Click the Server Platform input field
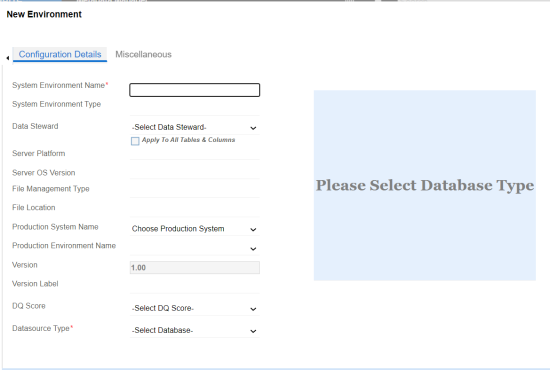Viewport: 550px width, 370px height. click(x=195, y=153)
